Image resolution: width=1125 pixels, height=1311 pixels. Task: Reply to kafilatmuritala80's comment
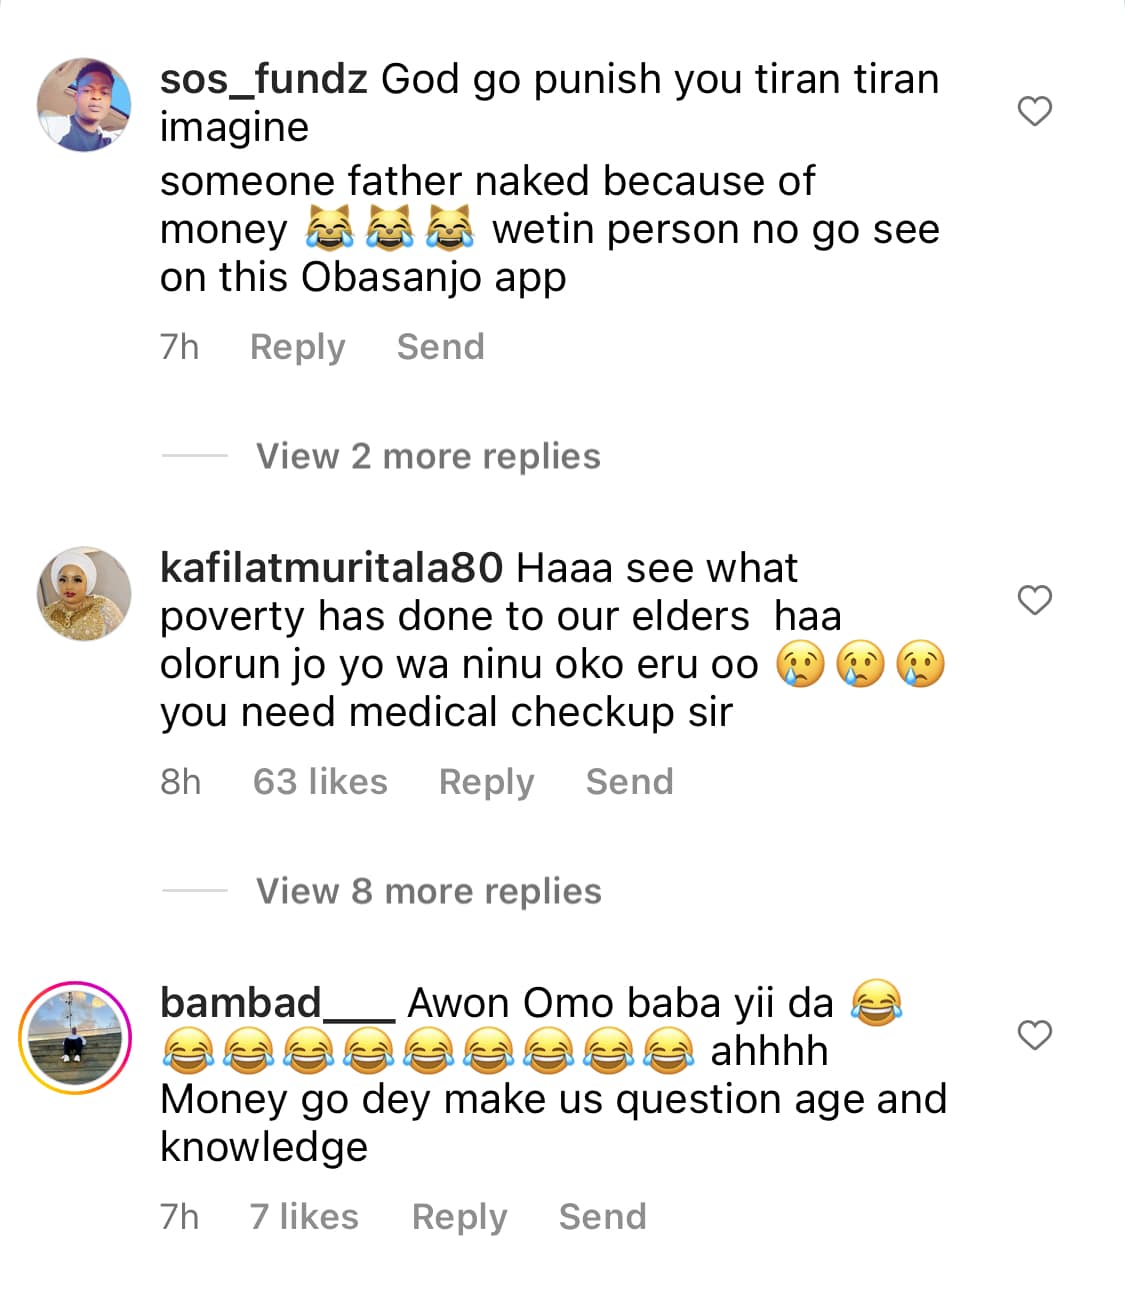click(486, 782)
